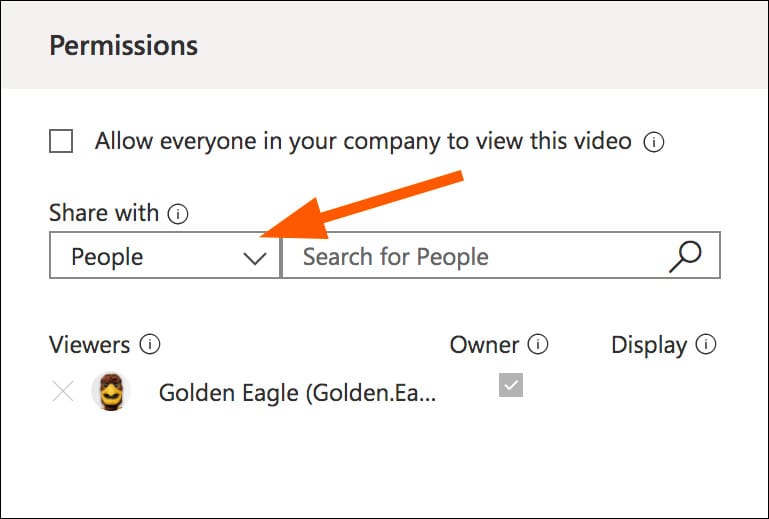This screenshot has width=769, height=519.
Task: Remove Golden Eagle using the X icon
Action: click(62, 392)
